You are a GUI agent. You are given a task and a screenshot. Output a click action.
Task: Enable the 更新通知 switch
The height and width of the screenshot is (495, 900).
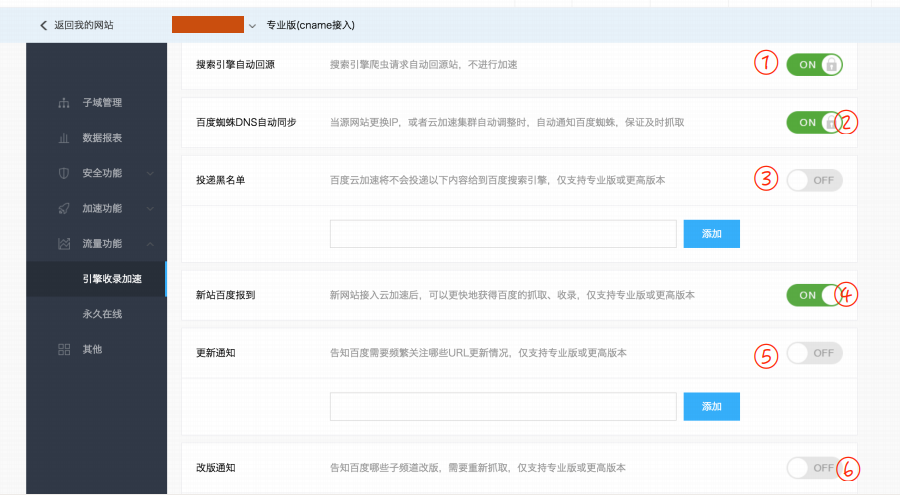pyautogui.click(x=814, y=353)
